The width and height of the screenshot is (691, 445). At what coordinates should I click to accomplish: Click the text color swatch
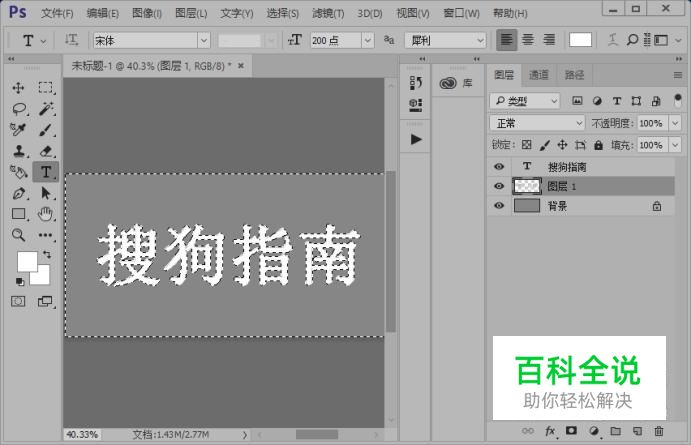click(580, 40)
